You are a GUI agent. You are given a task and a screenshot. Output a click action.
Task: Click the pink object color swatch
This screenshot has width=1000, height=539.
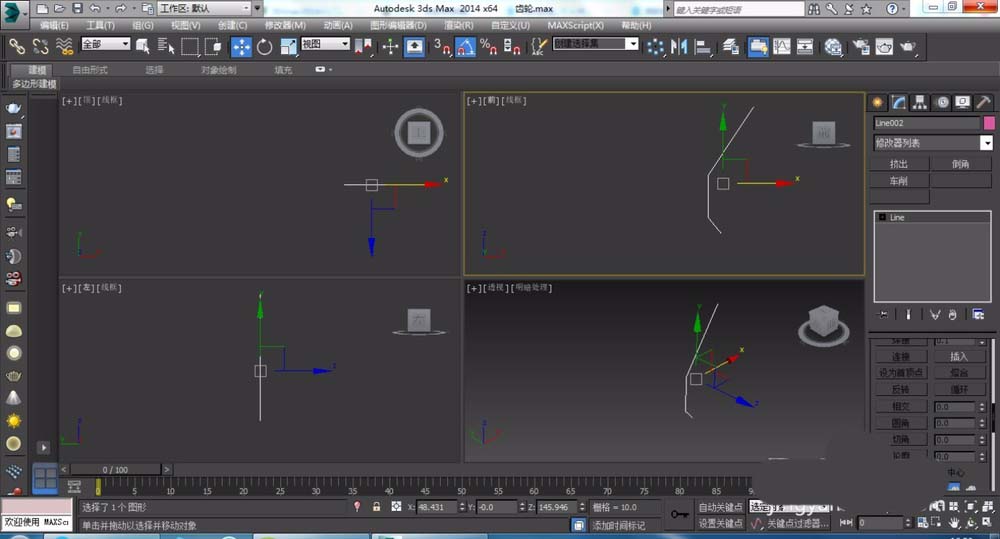click(989, 123)
